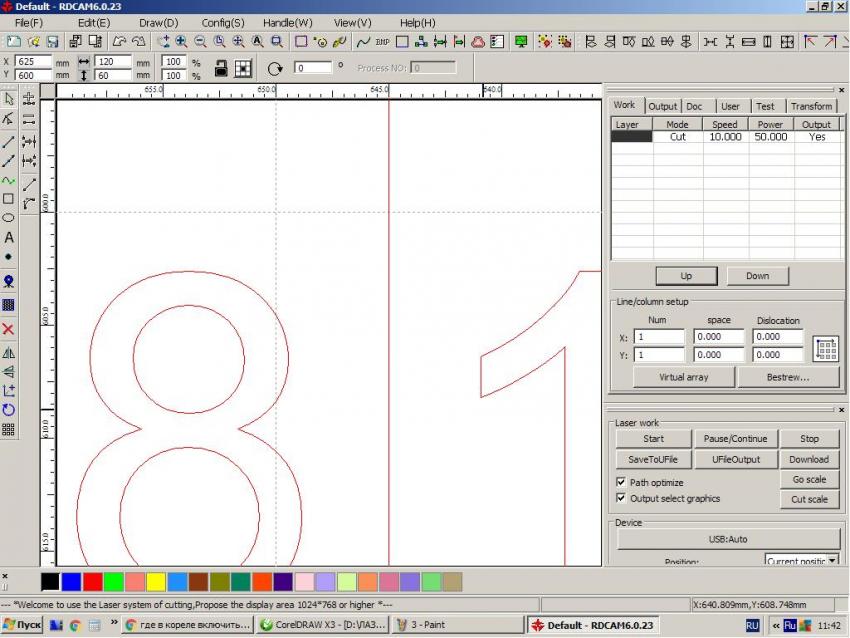Open the Config(S) menu
Viewport: 850px width, 638px height.
click(222, 22)
